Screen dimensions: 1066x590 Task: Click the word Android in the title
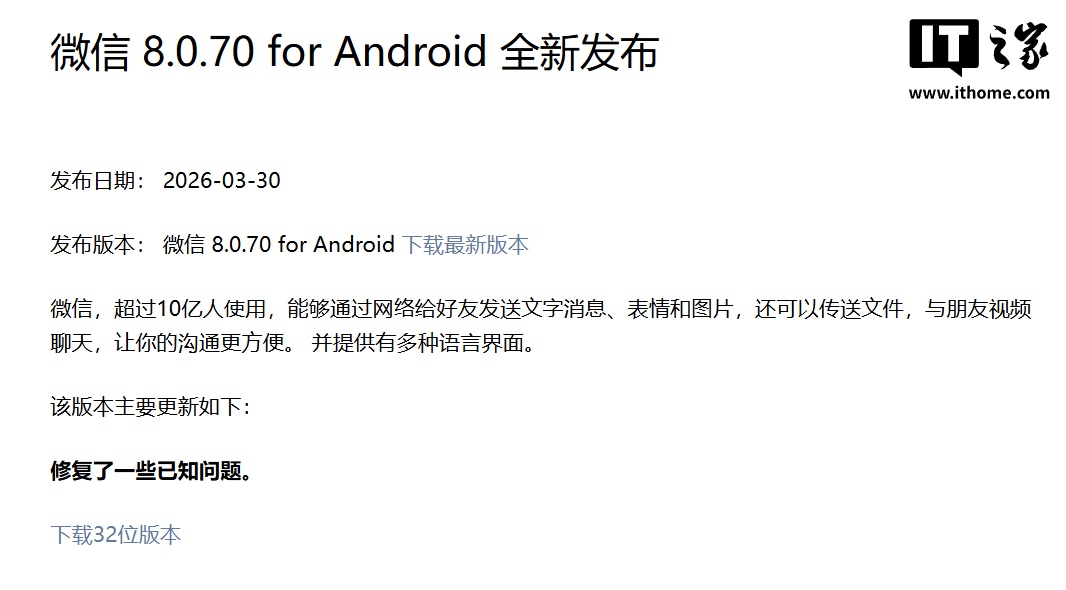pos(411,52)
